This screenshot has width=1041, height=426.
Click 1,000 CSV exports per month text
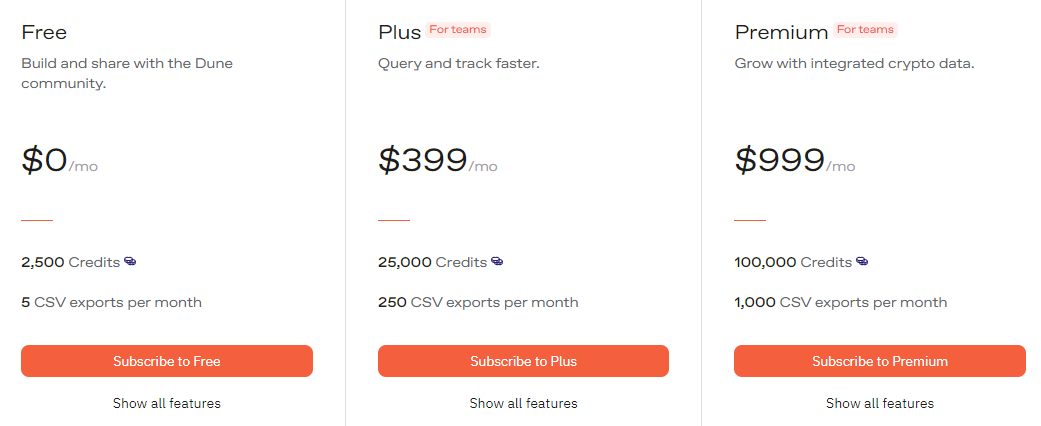click(841, 303)
